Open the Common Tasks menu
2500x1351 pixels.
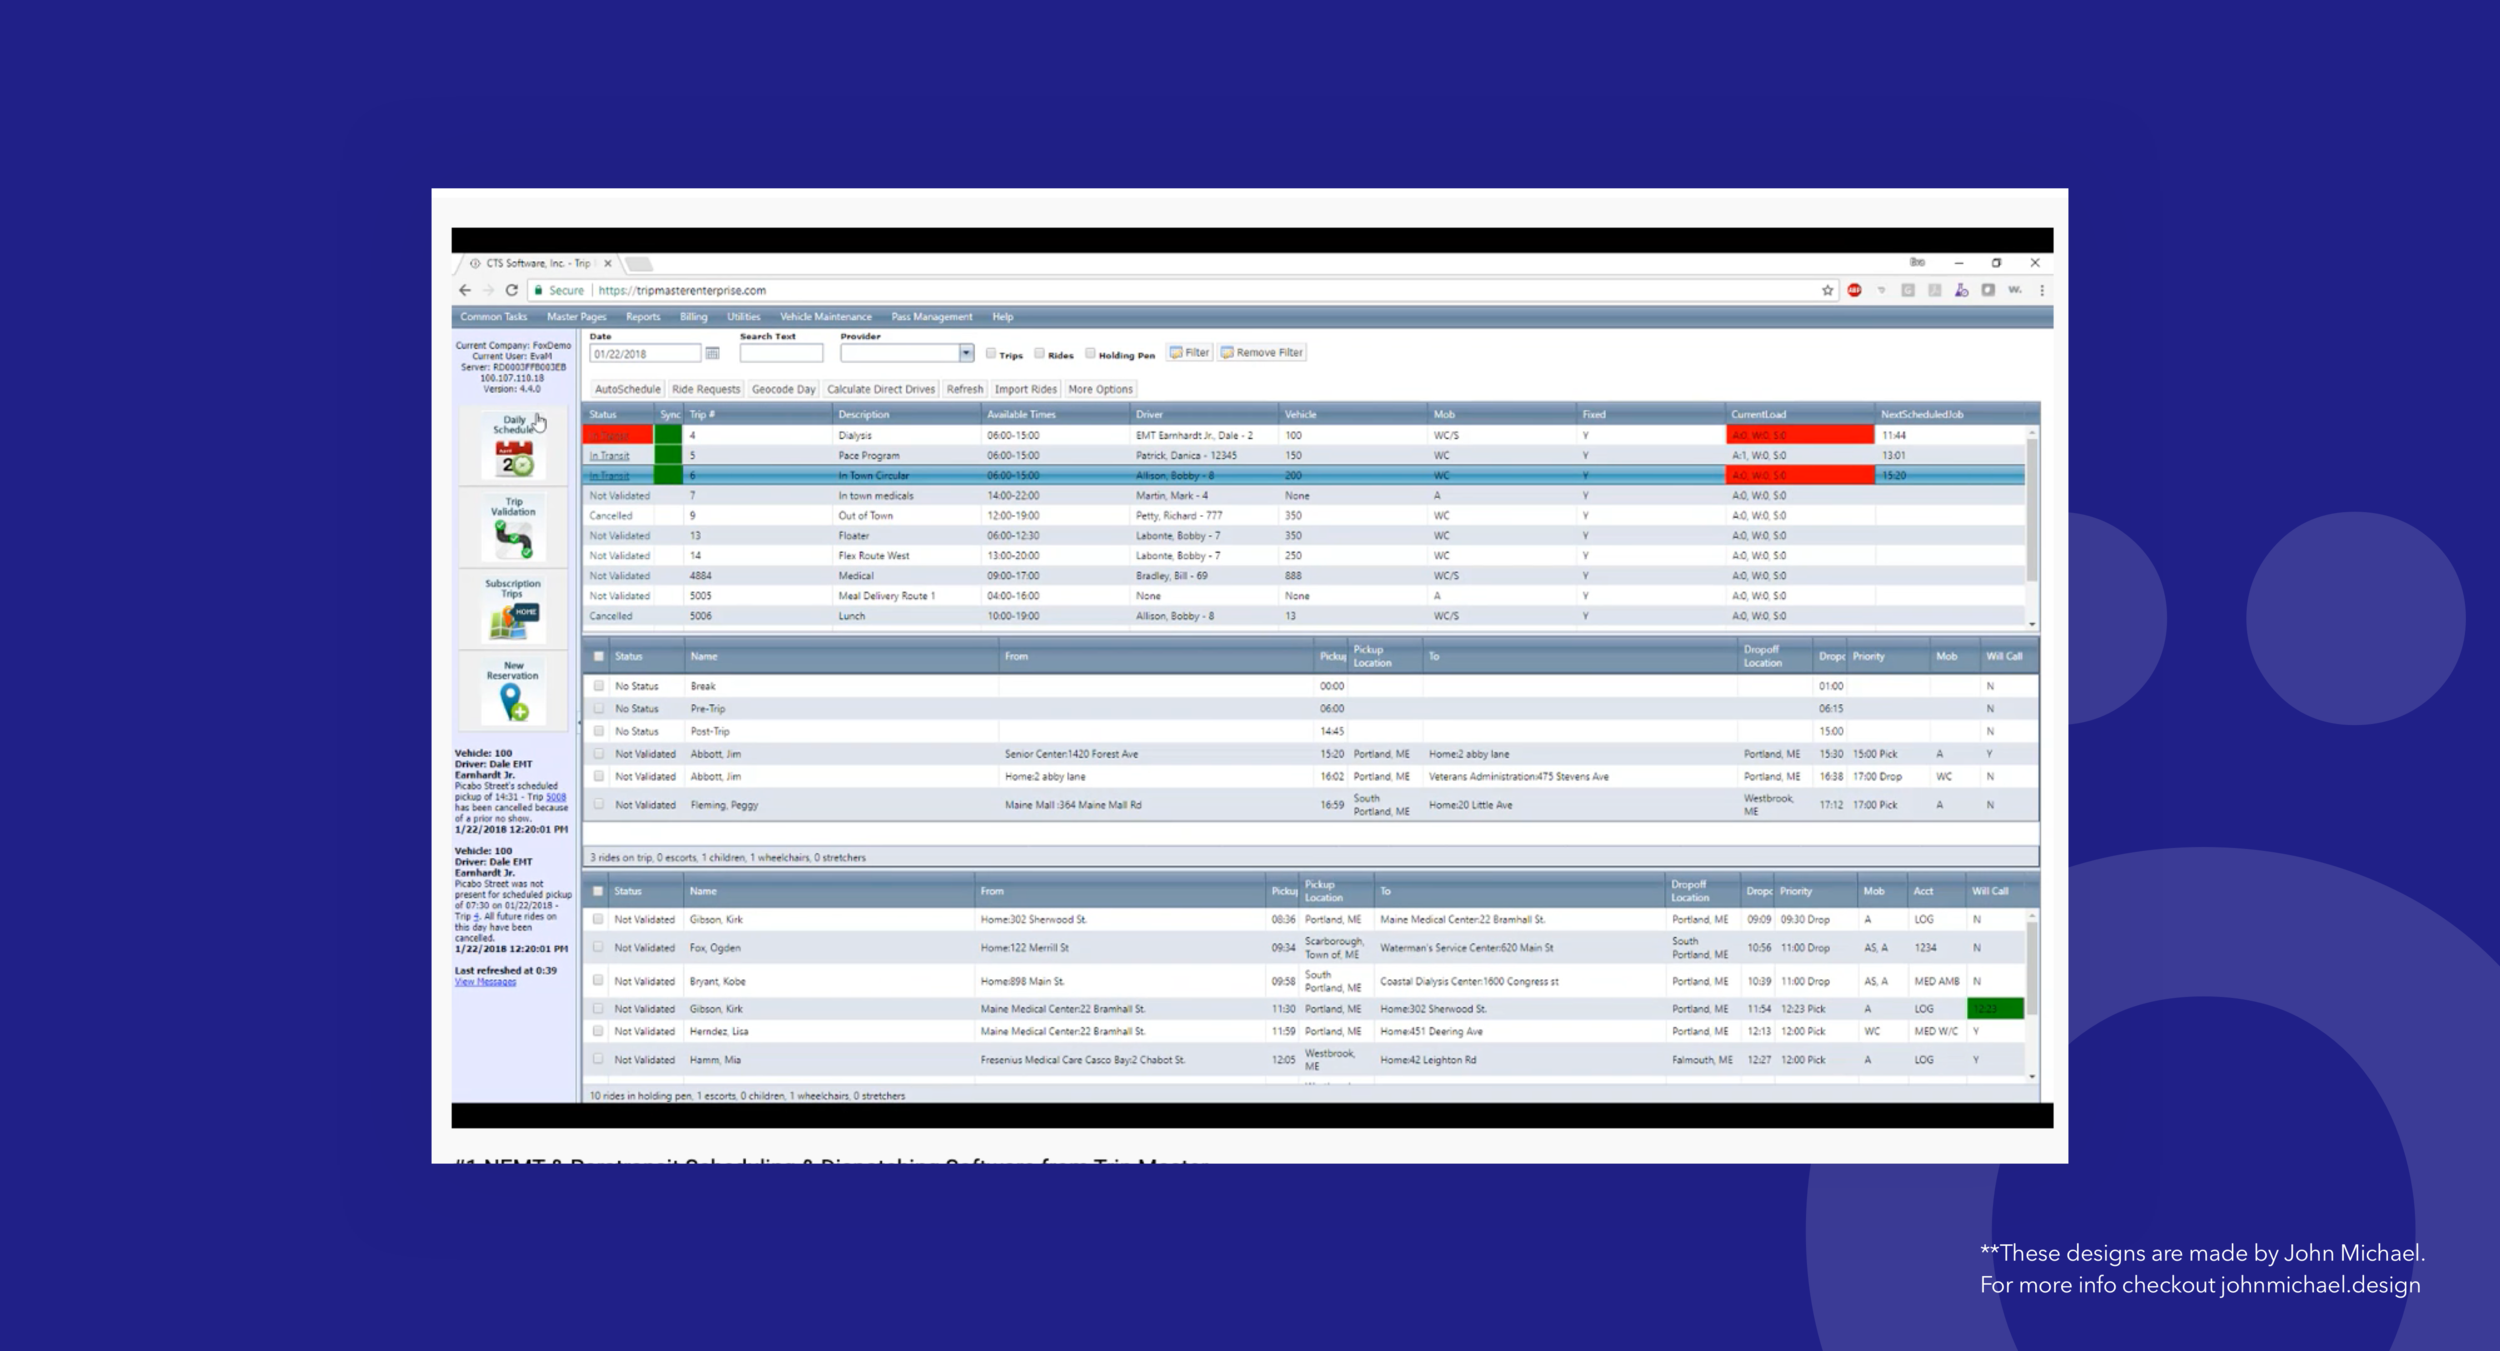click(493, 317)
